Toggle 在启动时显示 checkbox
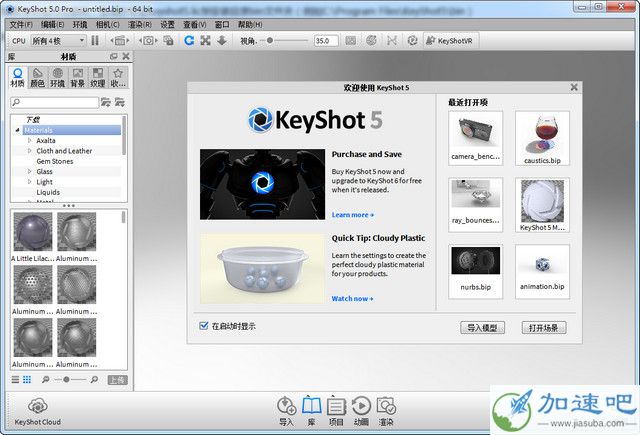 click(204, 326)
